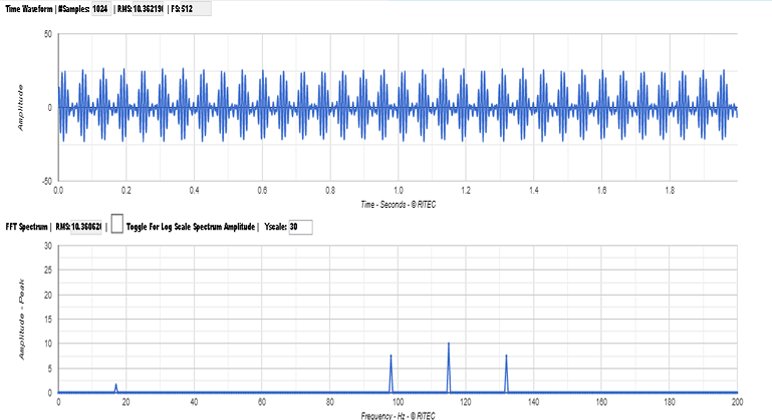Click the waveform at the 1.0 second mark
The height and width of the screenshot is (420, 772).
(x=398, y=107)
